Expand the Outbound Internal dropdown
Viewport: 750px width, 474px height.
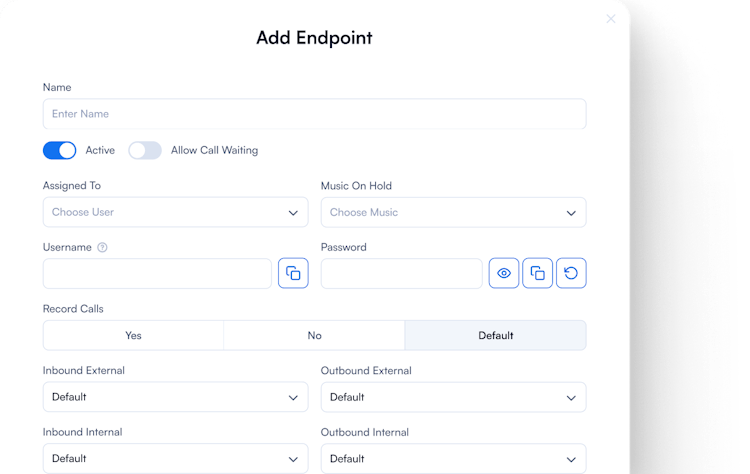(x=453, y=458)
